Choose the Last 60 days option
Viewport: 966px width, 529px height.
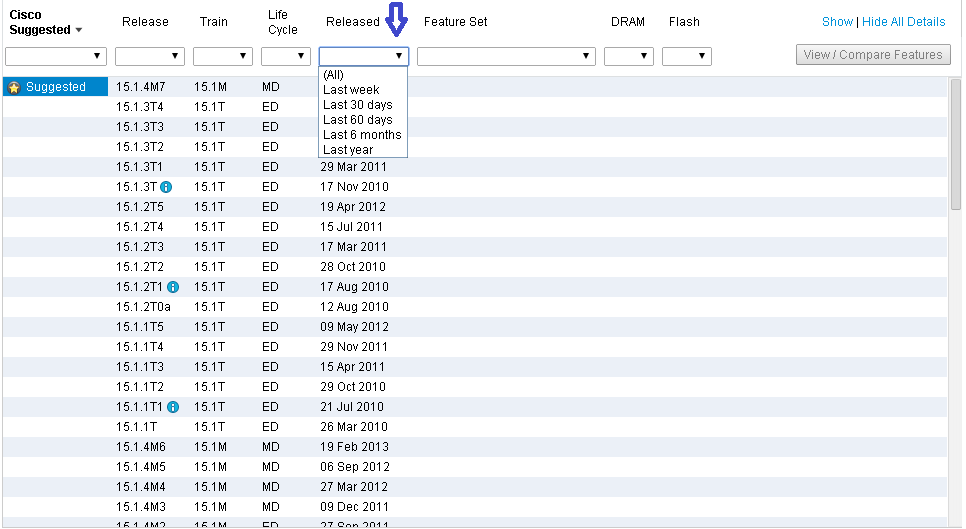coord(357,119)
